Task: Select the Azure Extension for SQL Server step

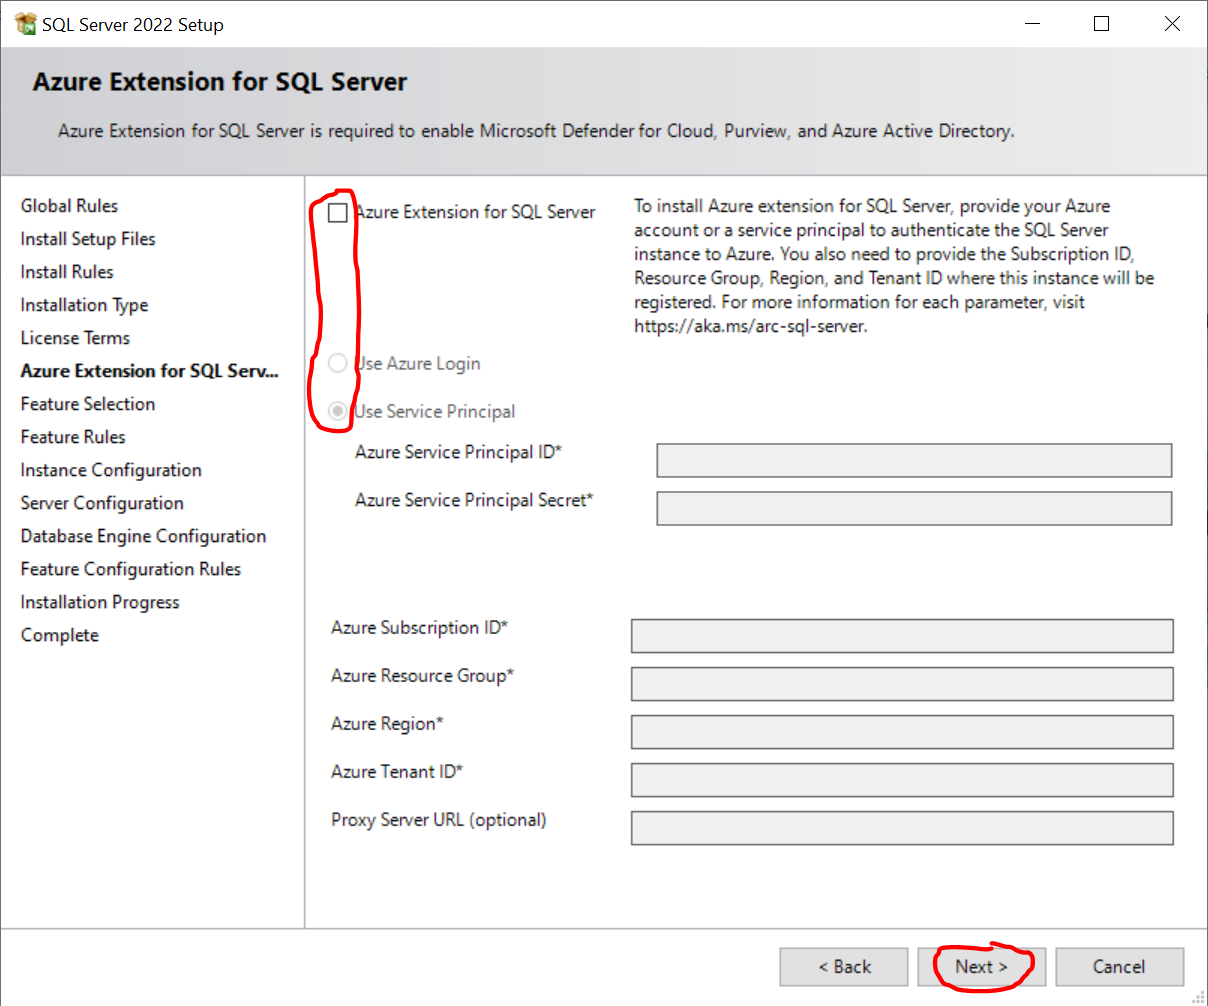Action: [x=149, y=371]
